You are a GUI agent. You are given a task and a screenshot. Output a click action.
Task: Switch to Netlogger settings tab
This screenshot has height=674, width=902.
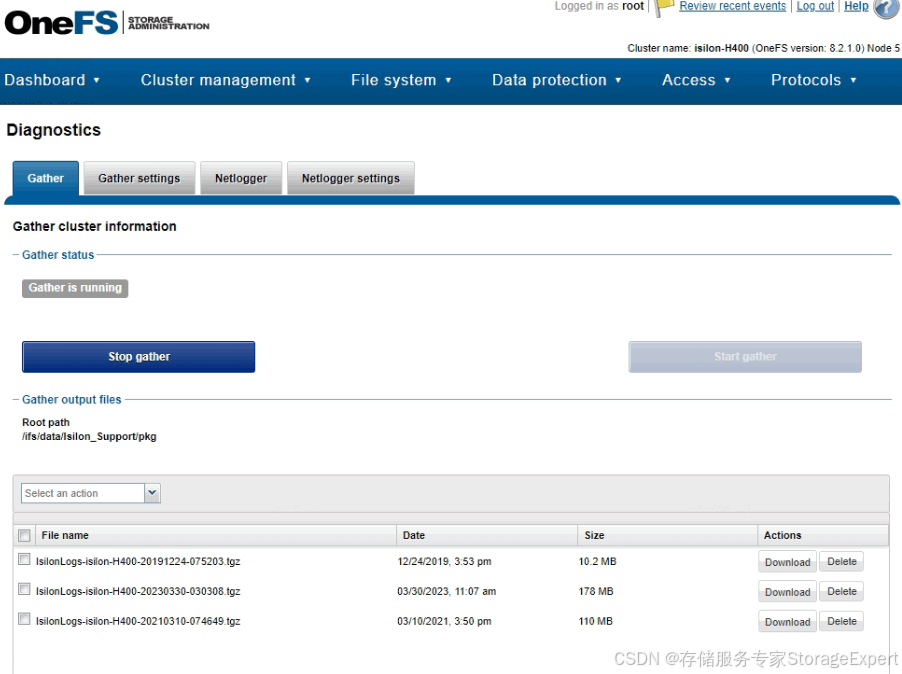[x=351, y=178]
